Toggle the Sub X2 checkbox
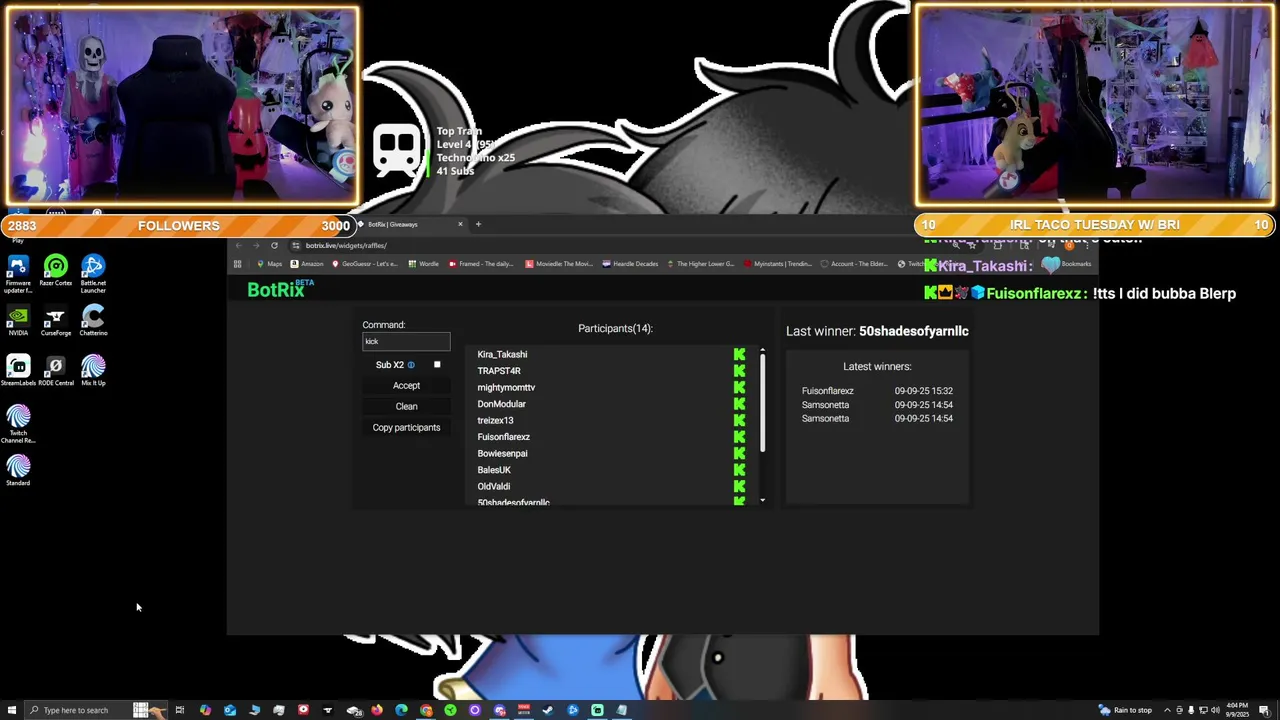1280x720 pixels. pos(437,365)
